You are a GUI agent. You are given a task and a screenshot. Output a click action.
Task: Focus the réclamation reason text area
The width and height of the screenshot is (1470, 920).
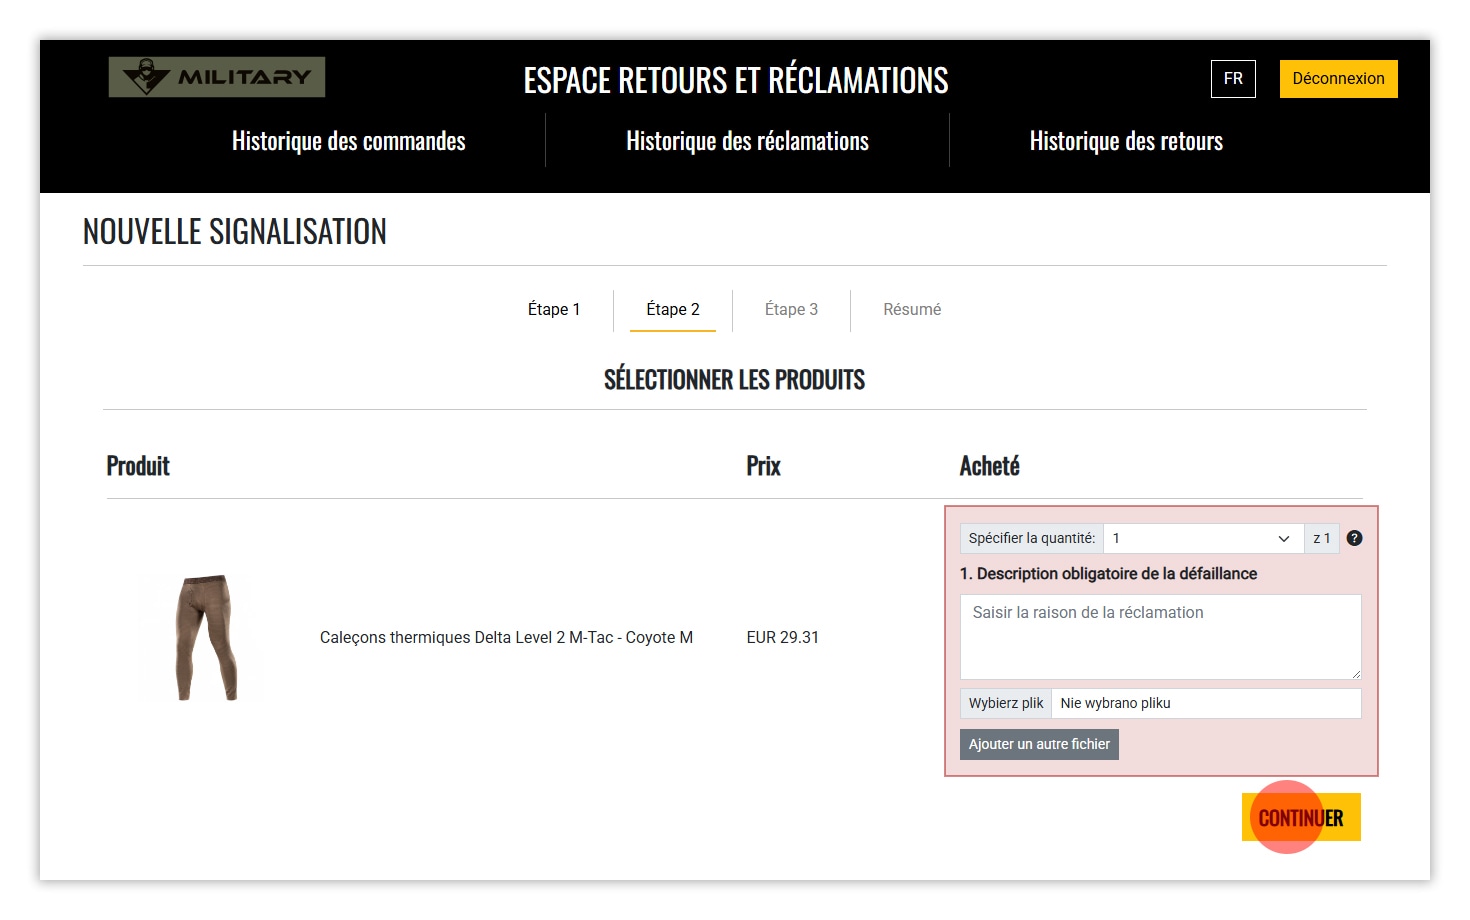(x=1159, y=636)
